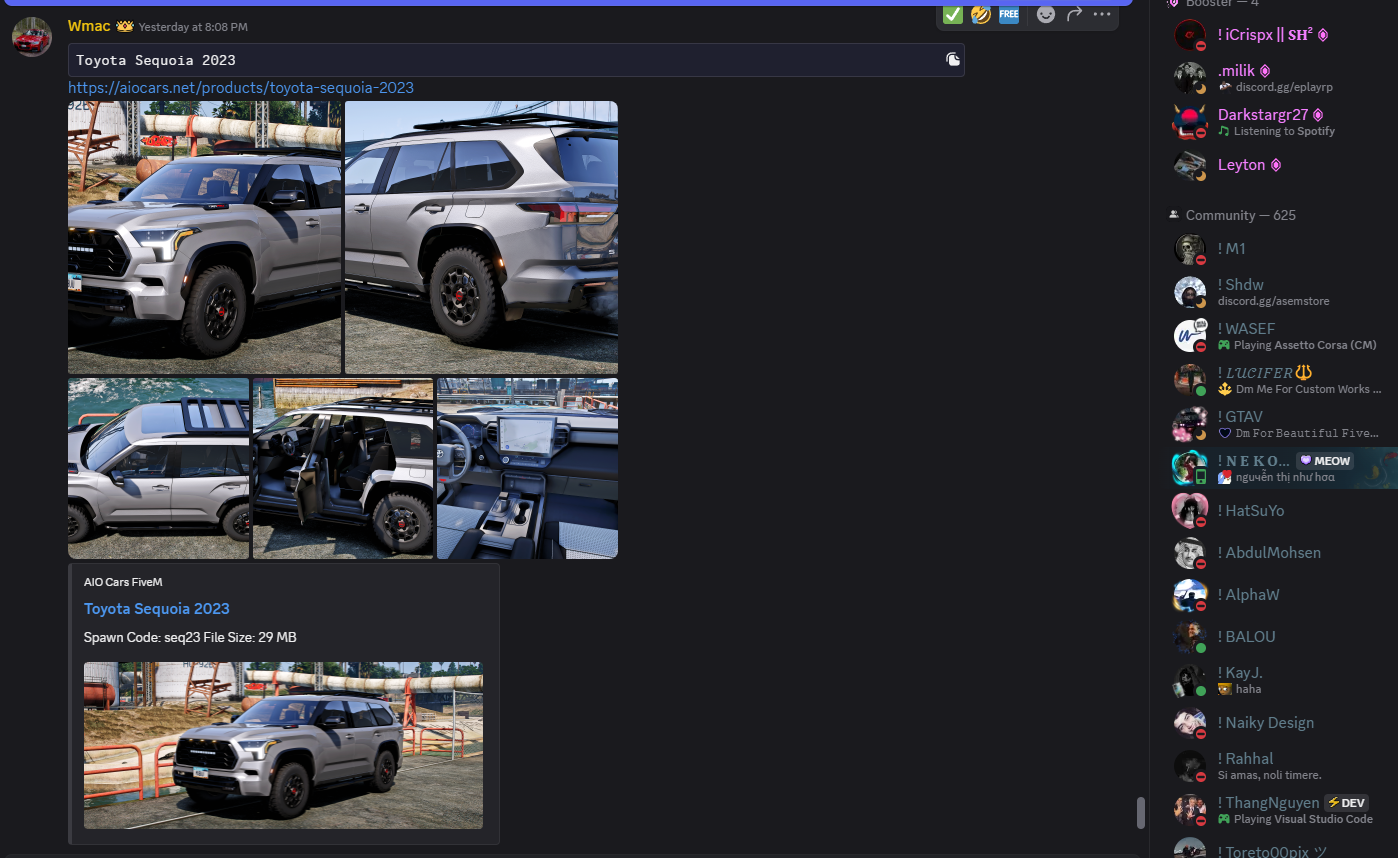Open the embed preview image of the Sequoia

coord(283,745)
